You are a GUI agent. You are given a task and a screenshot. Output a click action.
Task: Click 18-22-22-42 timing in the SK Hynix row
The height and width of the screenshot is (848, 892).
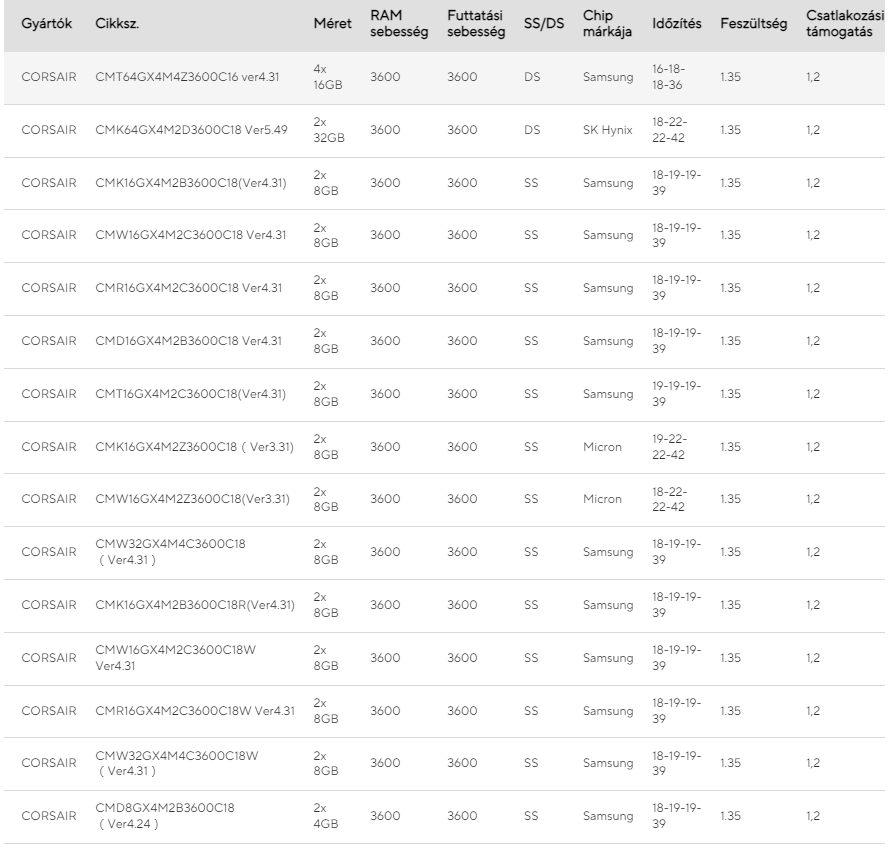[x=670, y=130]
